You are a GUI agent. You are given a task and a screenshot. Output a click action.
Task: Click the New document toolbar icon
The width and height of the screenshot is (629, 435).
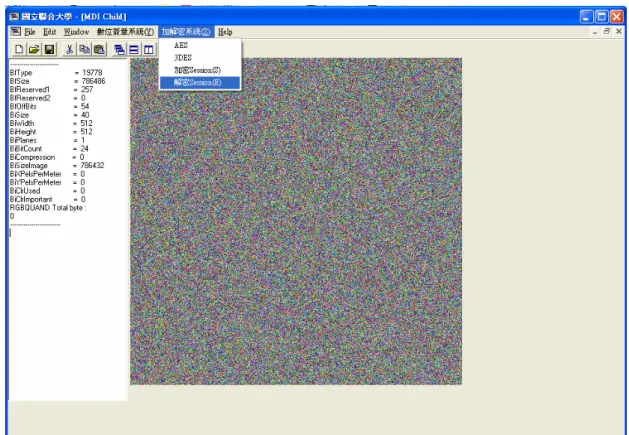(19, 49)
